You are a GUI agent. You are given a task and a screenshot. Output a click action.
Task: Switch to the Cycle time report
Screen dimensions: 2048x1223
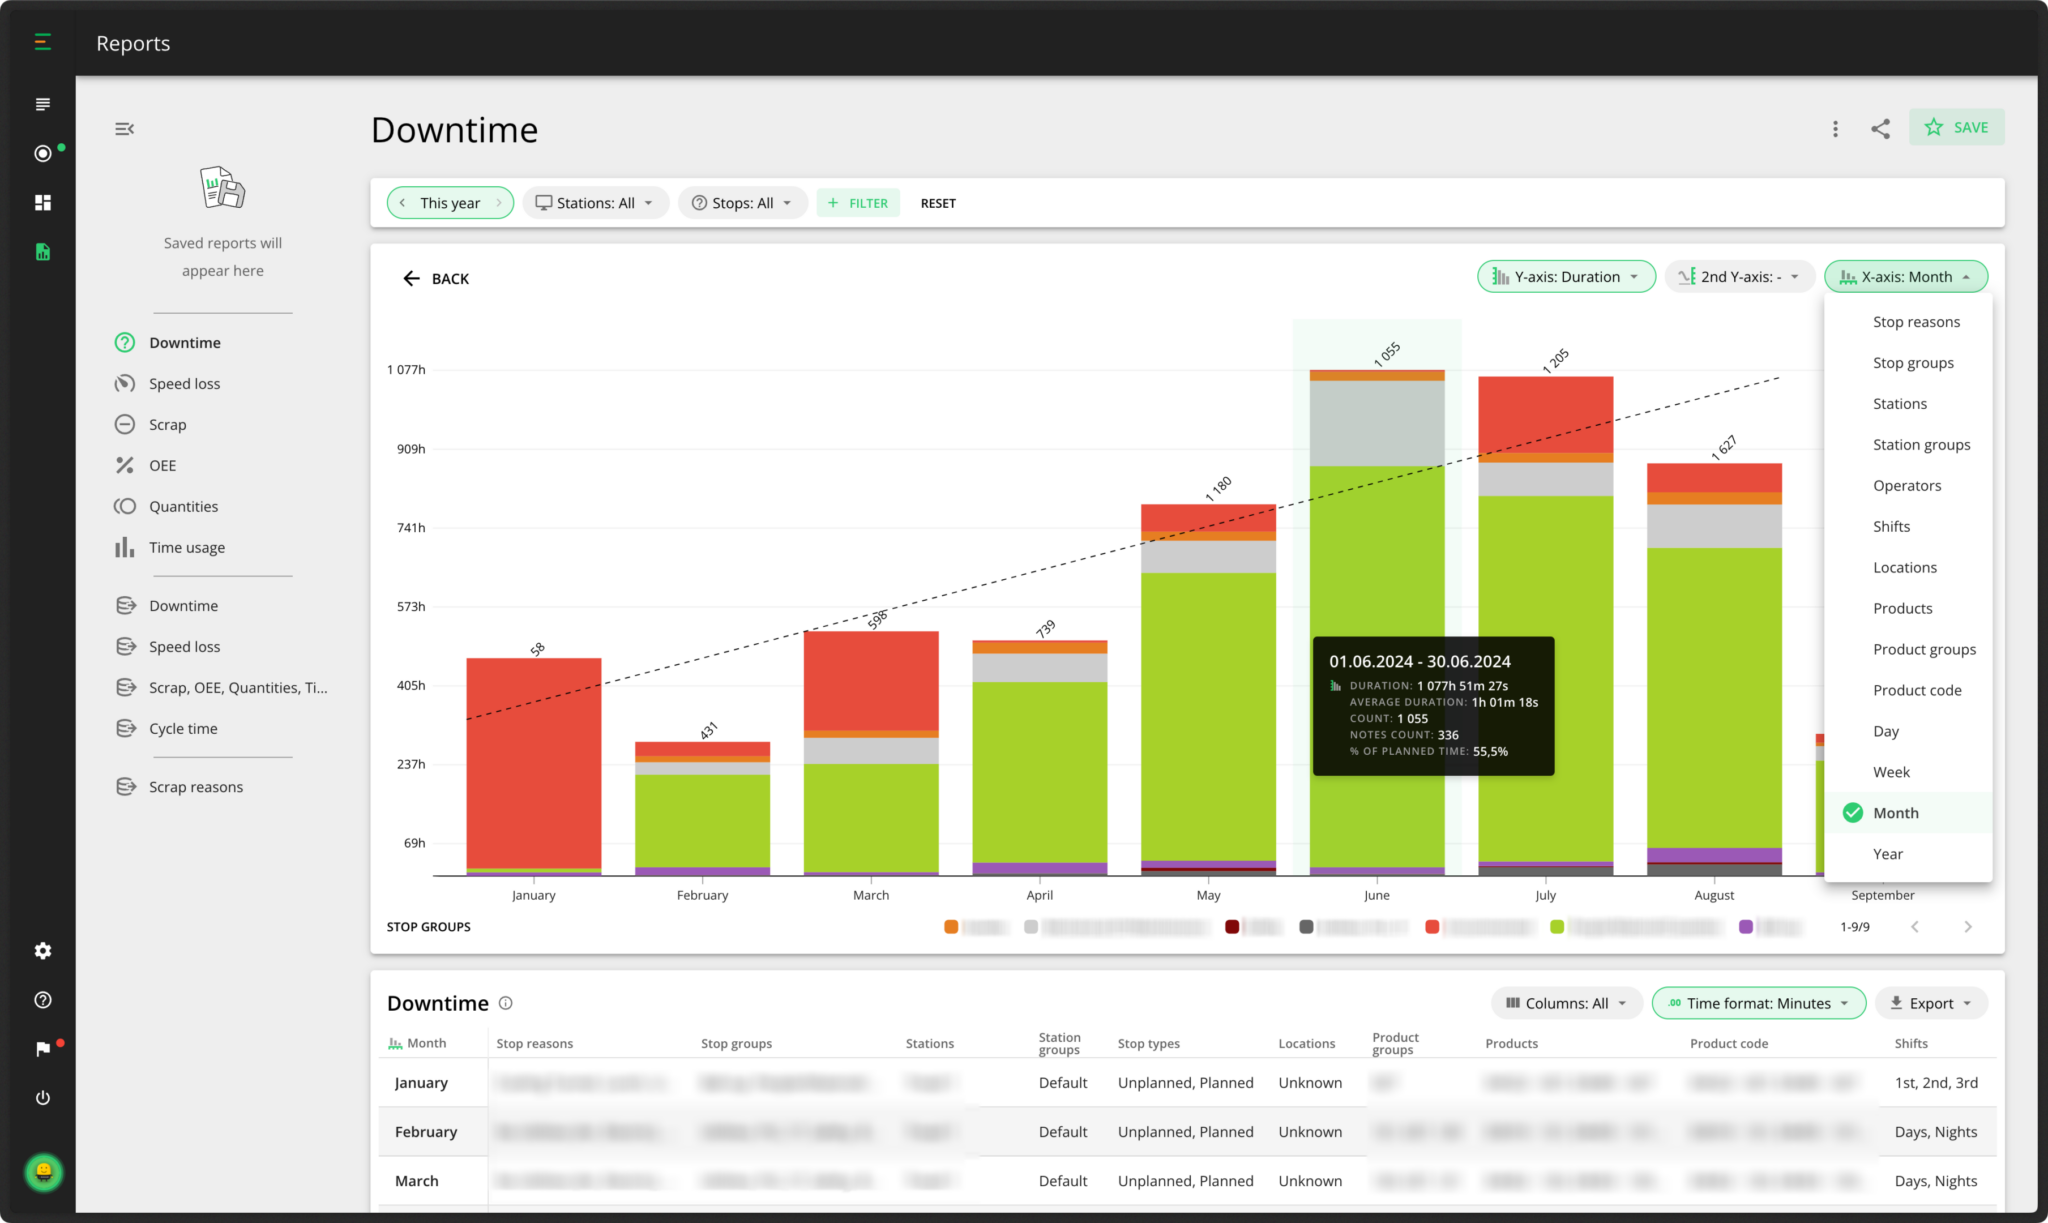[183, 728]
